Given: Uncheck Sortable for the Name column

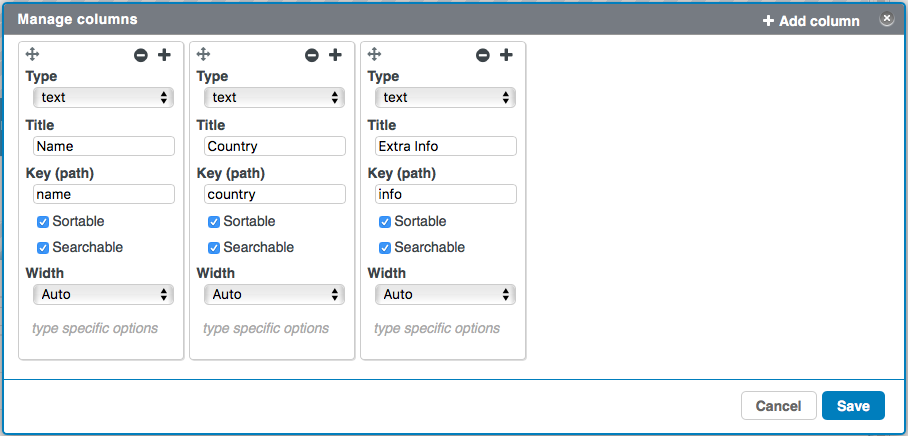Looking at the screenshot, I should (x=43, y=222).
